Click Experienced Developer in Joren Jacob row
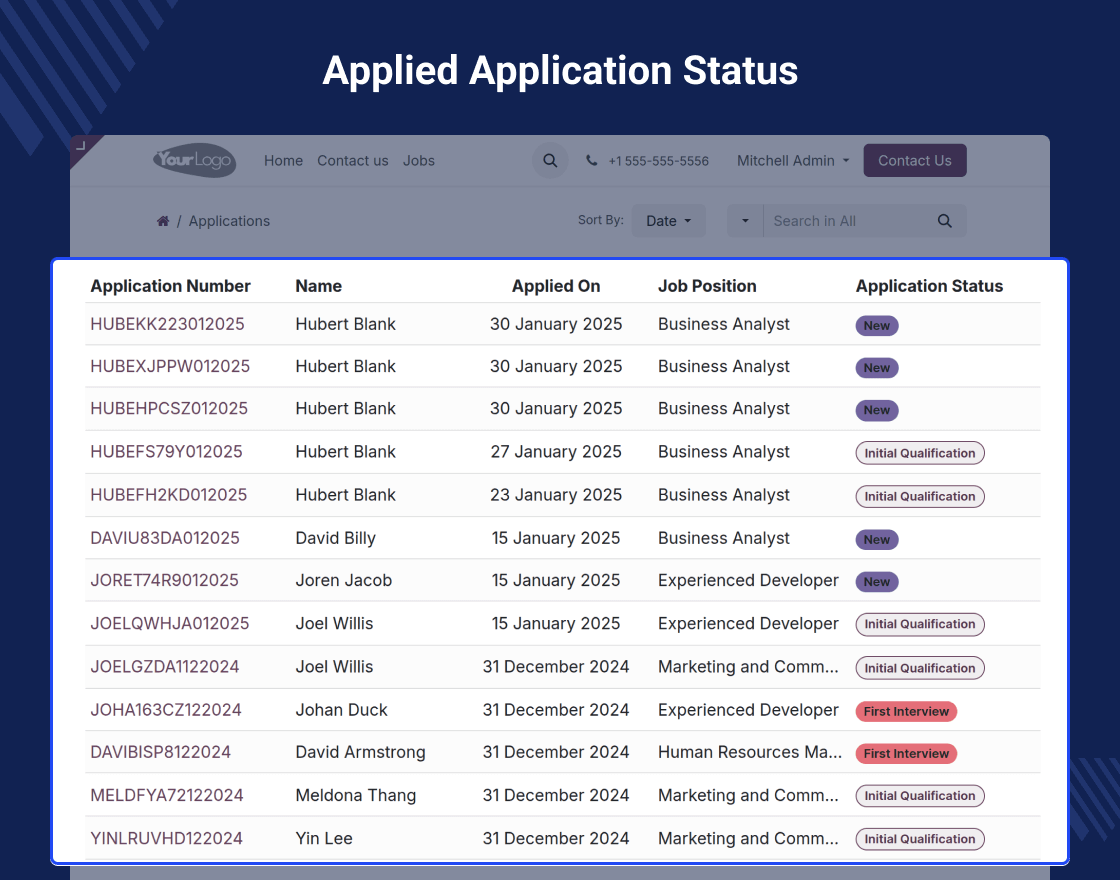The height and width of the screenshot is (880, 1120). tap(748, 580)
